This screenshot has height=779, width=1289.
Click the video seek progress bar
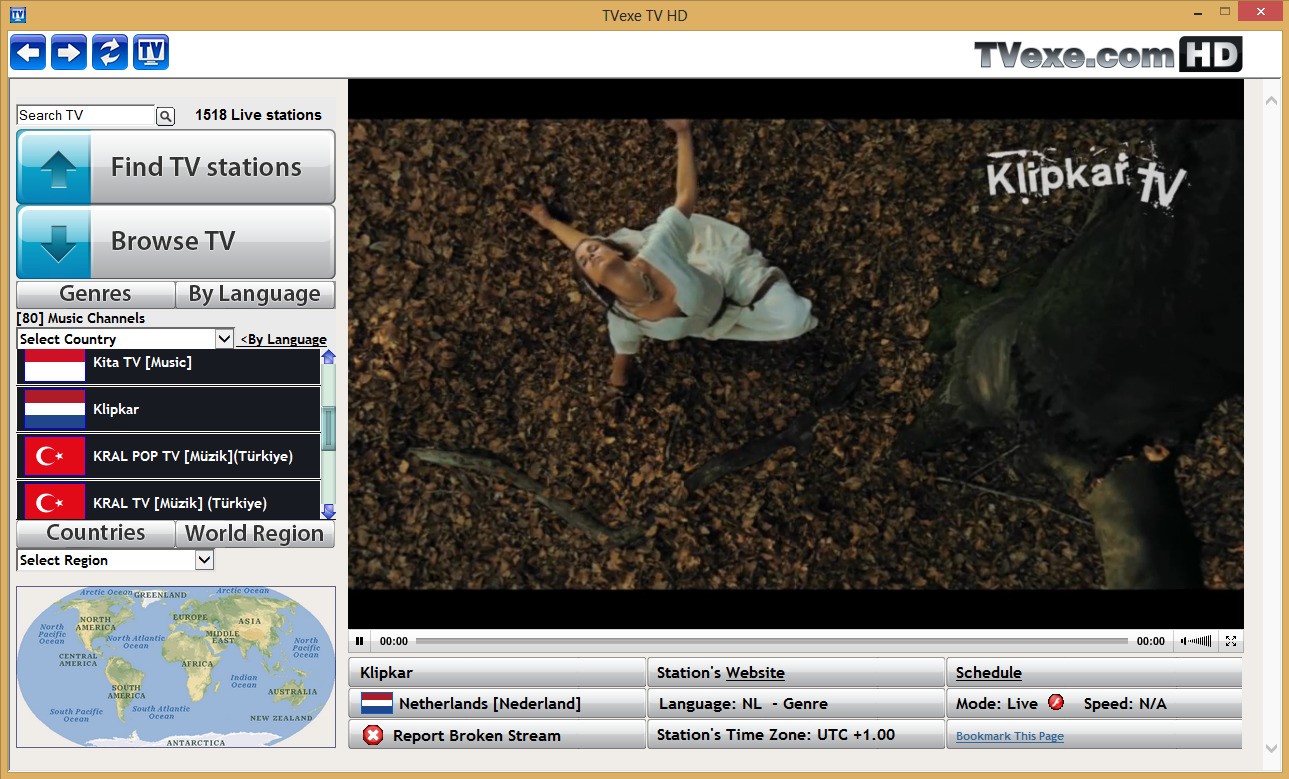coord(770,641)
